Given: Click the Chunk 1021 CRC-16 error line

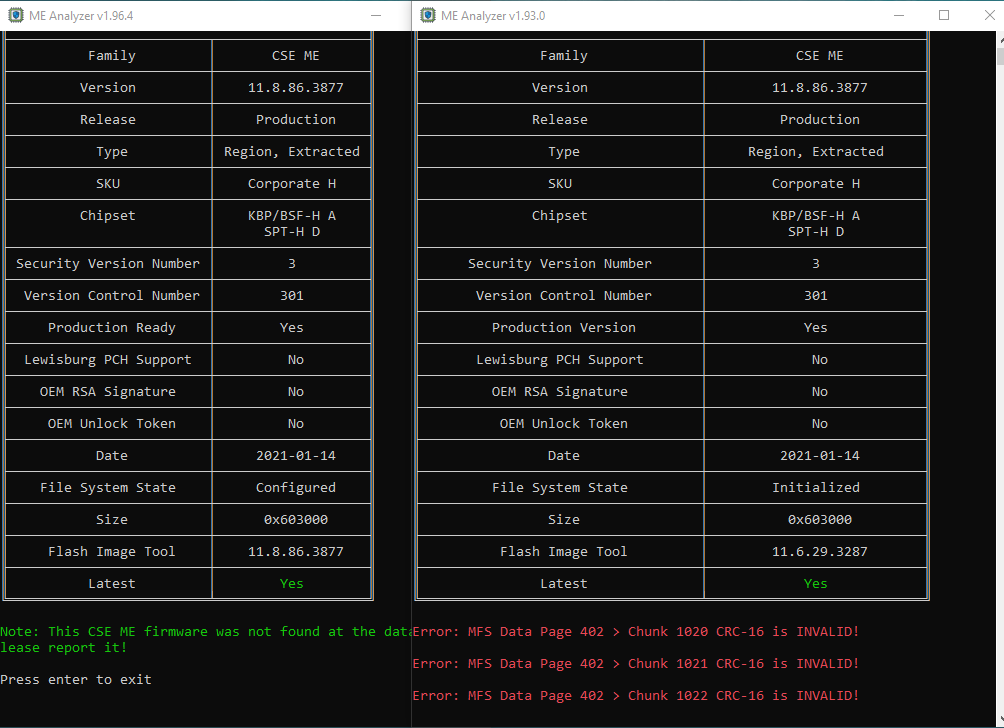Looking at the screenshot, I should [x=635, y=663].
